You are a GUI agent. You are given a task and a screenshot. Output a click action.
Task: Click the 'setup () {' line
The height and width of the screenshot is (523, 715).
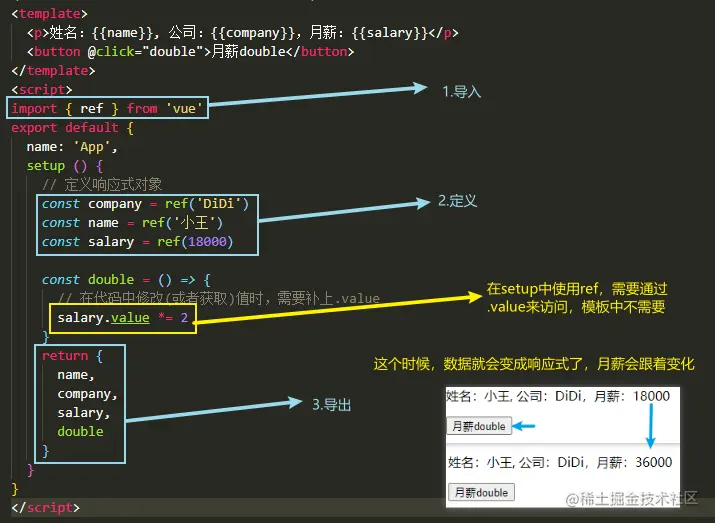point(65,166)
